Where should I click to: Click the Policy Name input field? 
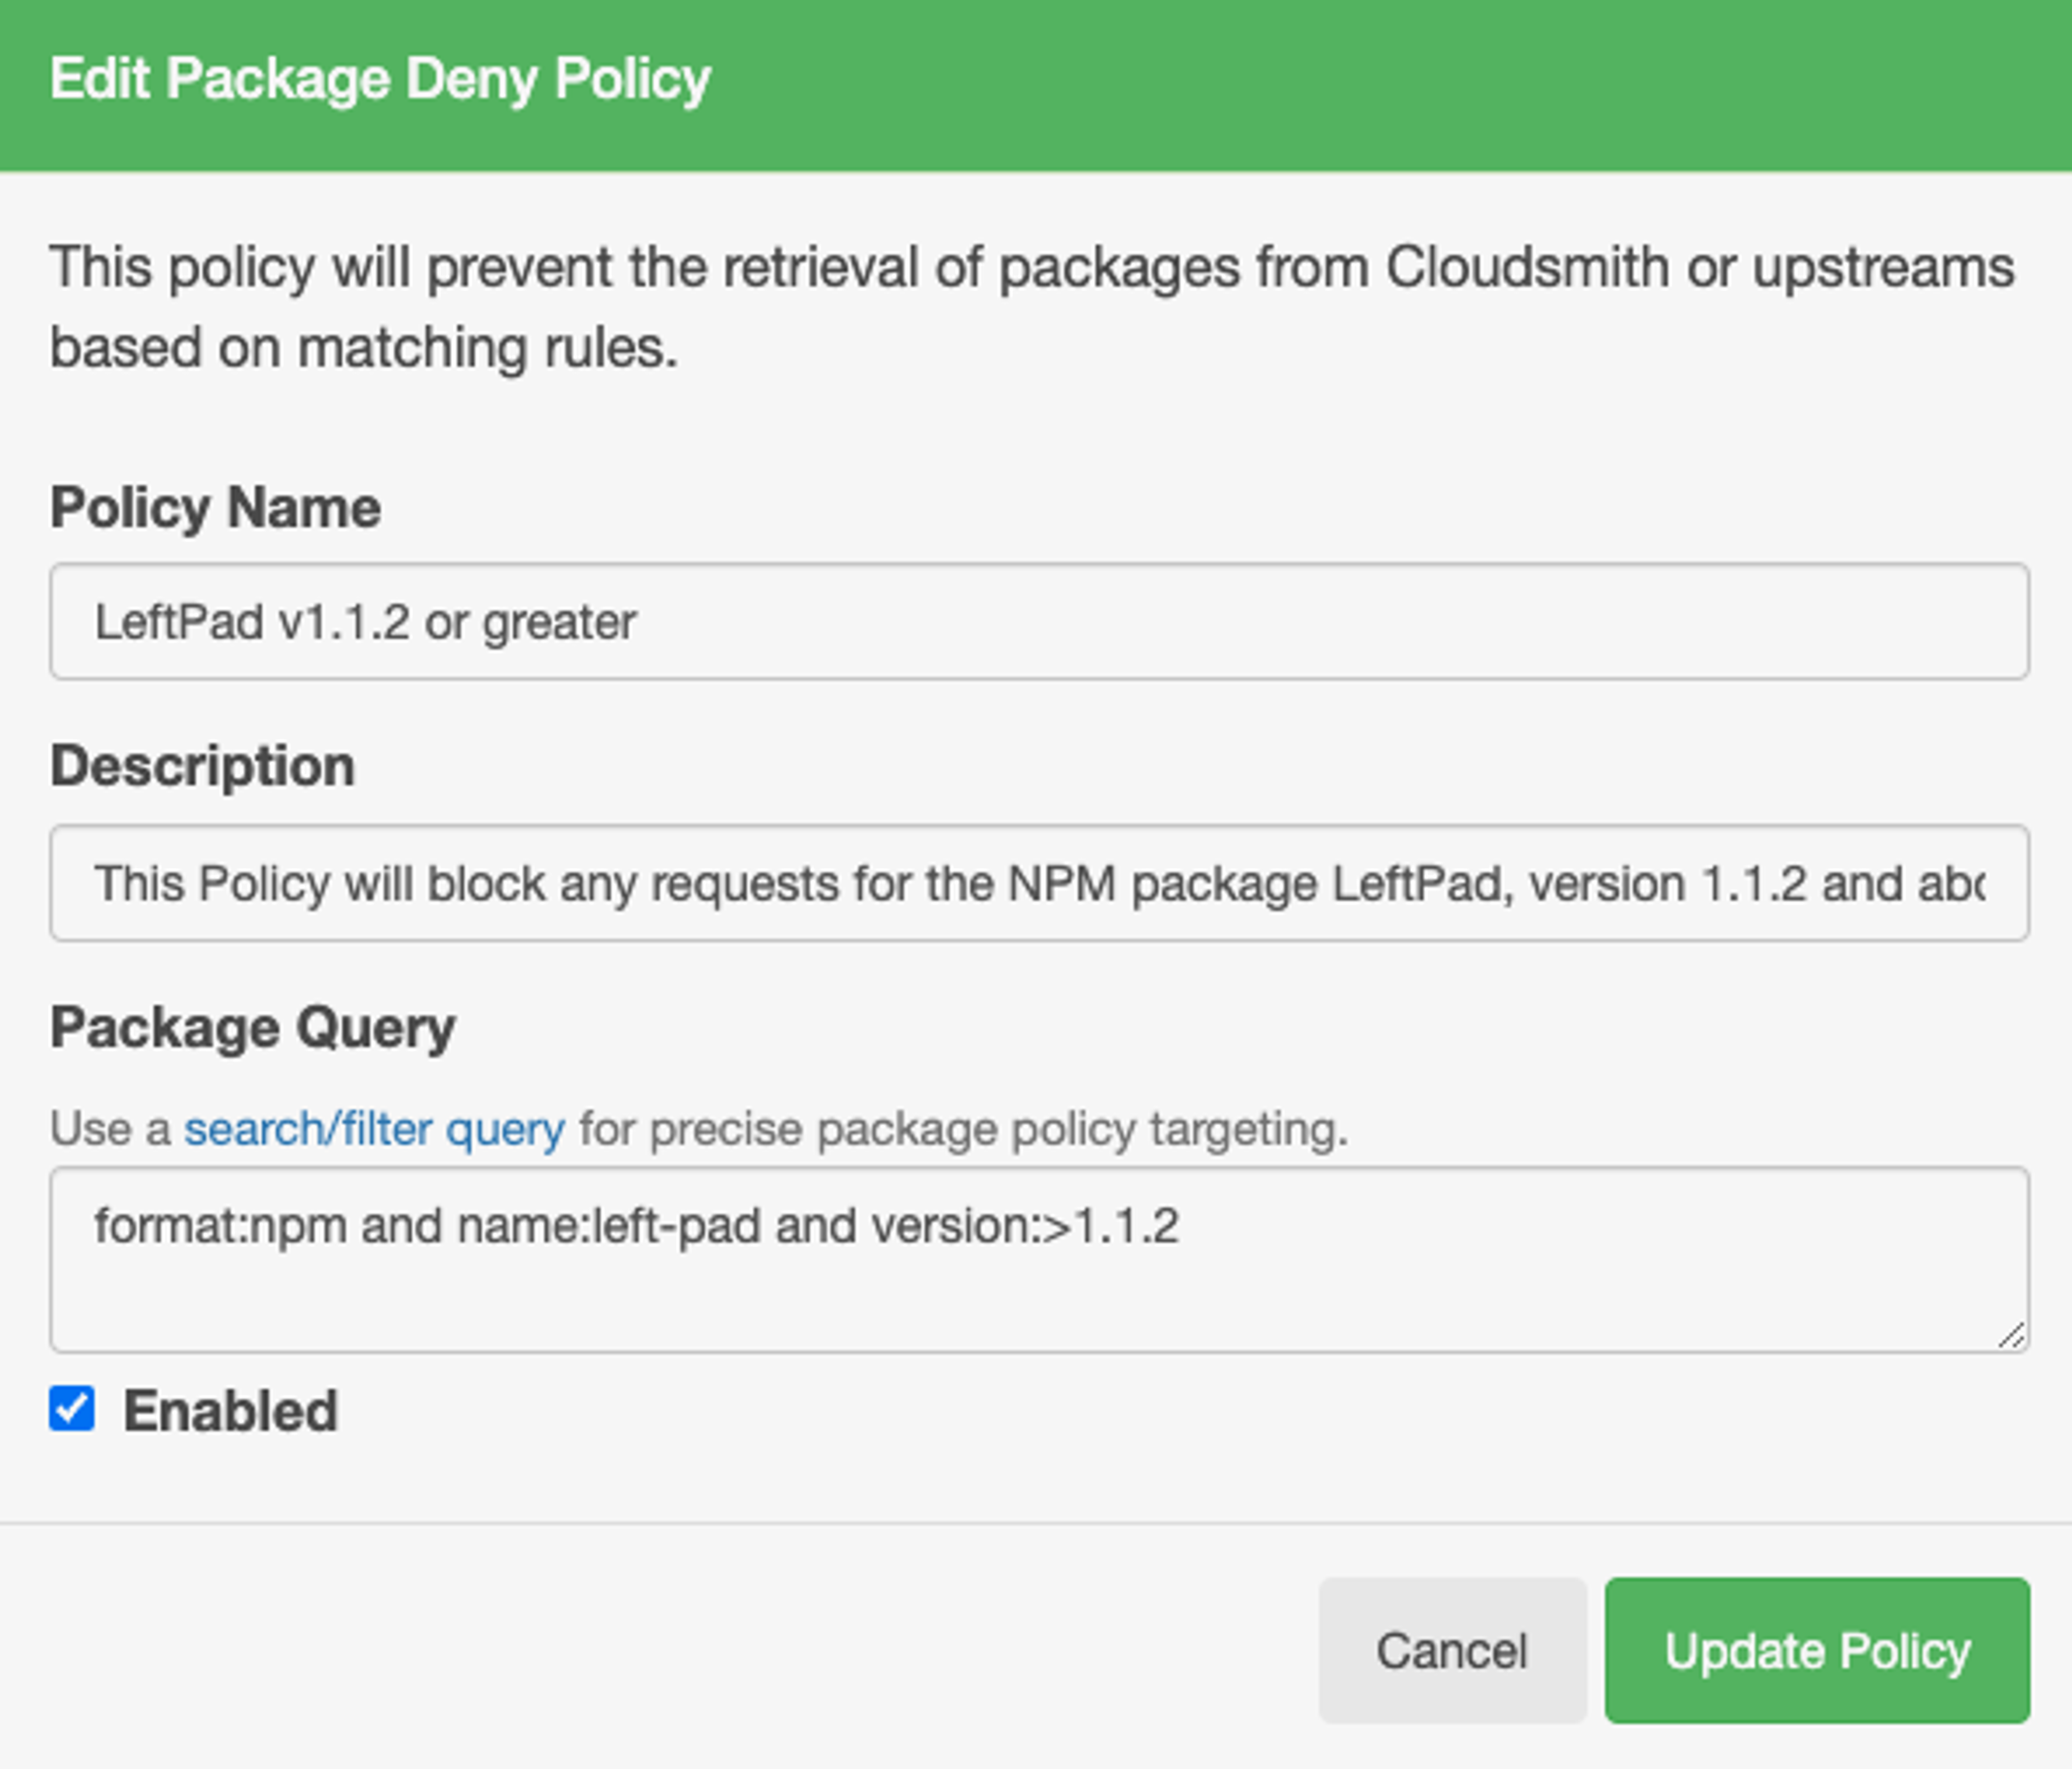click(x=1038, y=622)
